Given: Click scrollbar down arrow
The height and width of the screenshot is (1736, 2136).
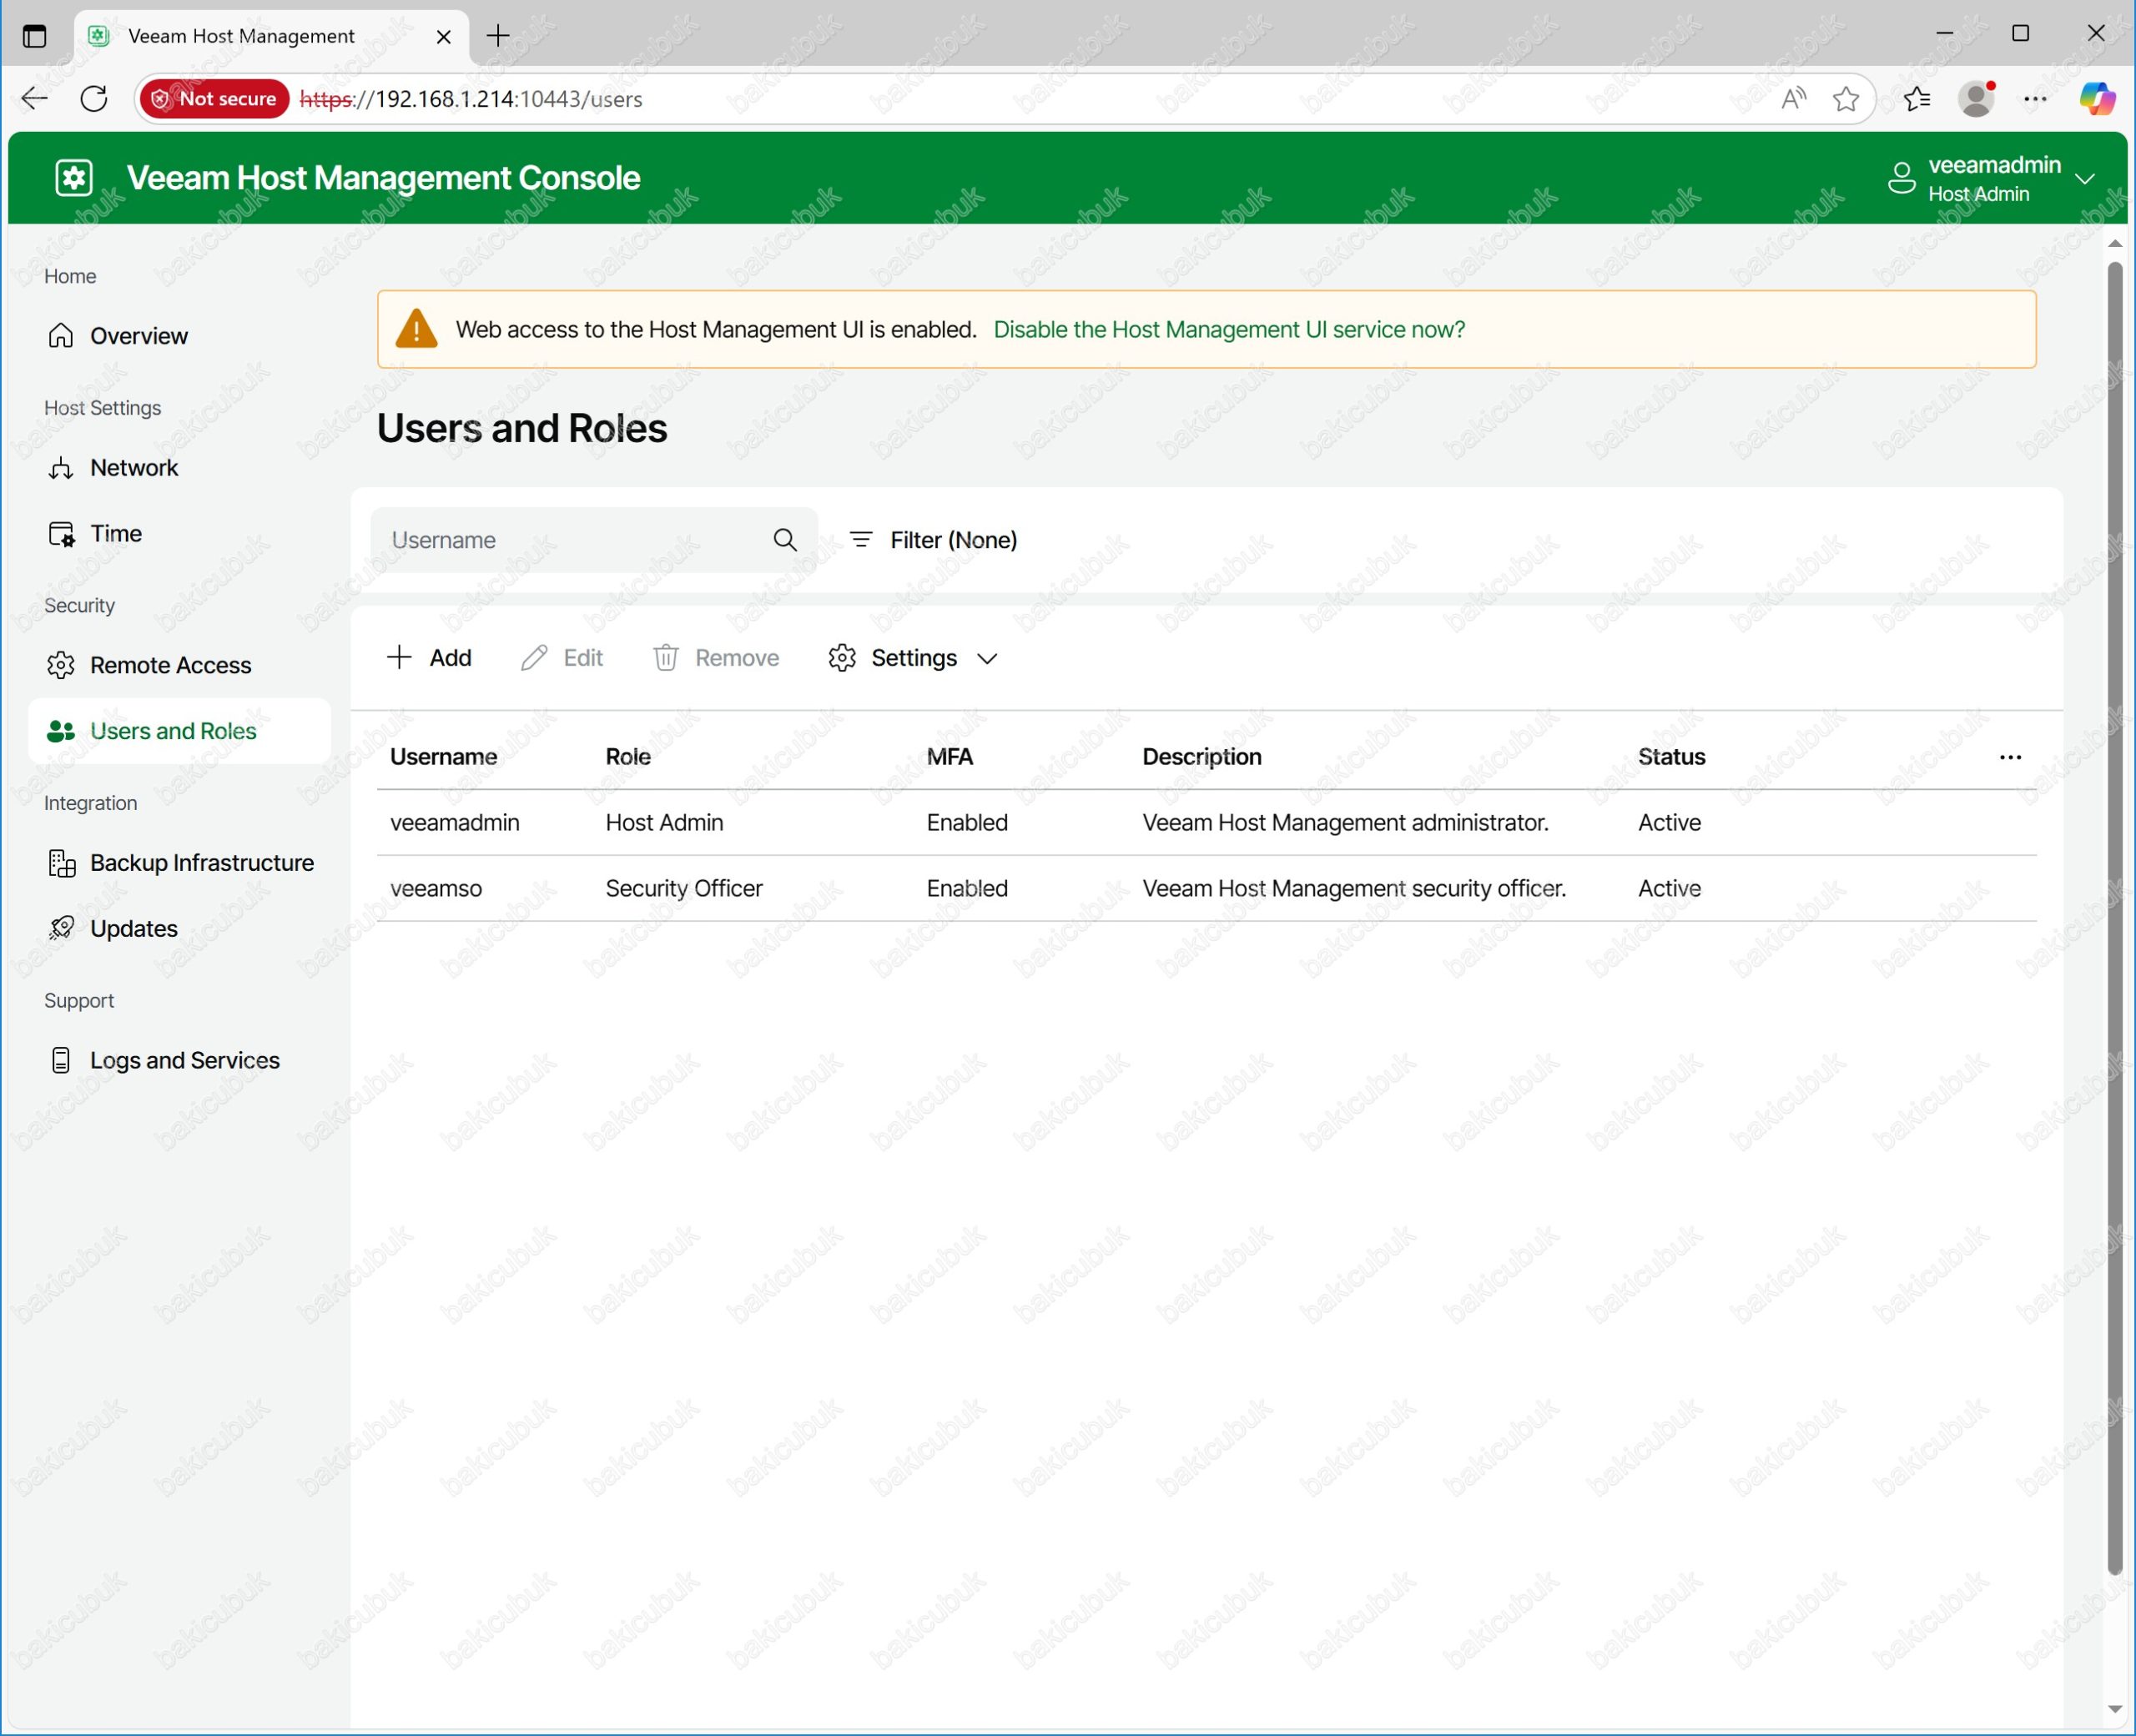Looking at the screenshot, I should point(2114,1709).
